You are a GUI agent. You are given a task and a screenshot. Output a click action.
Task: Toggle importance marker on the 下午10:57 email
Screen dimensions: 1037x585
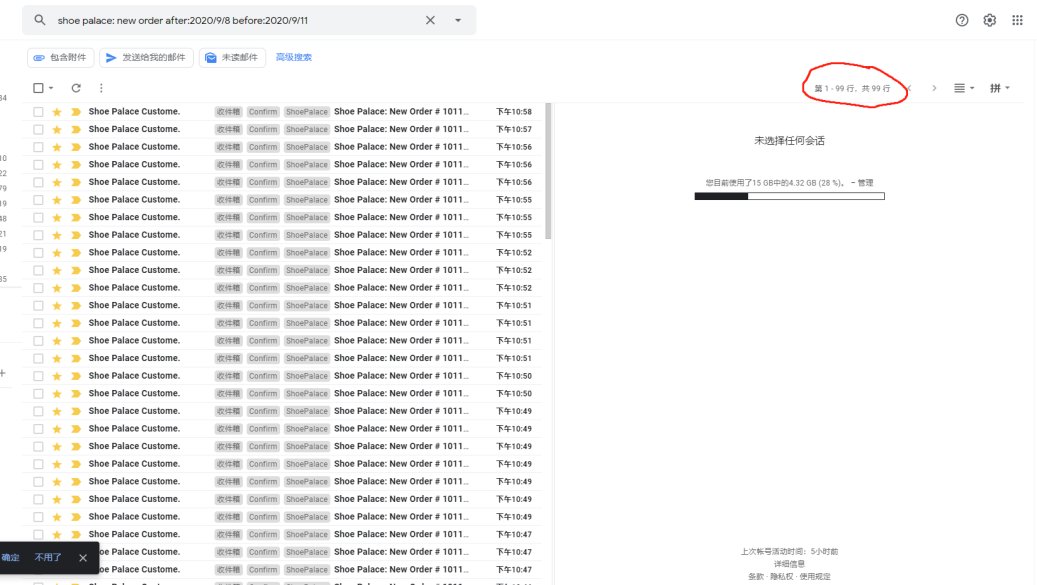[76, 130]
